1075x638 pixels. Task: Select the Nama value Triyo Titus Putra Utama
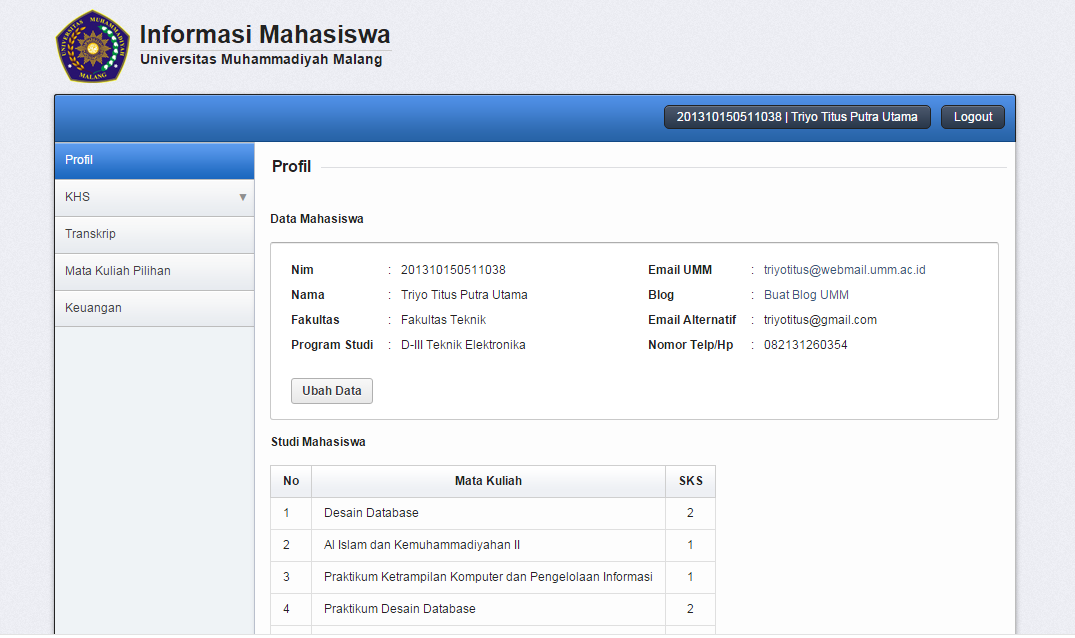464,295
